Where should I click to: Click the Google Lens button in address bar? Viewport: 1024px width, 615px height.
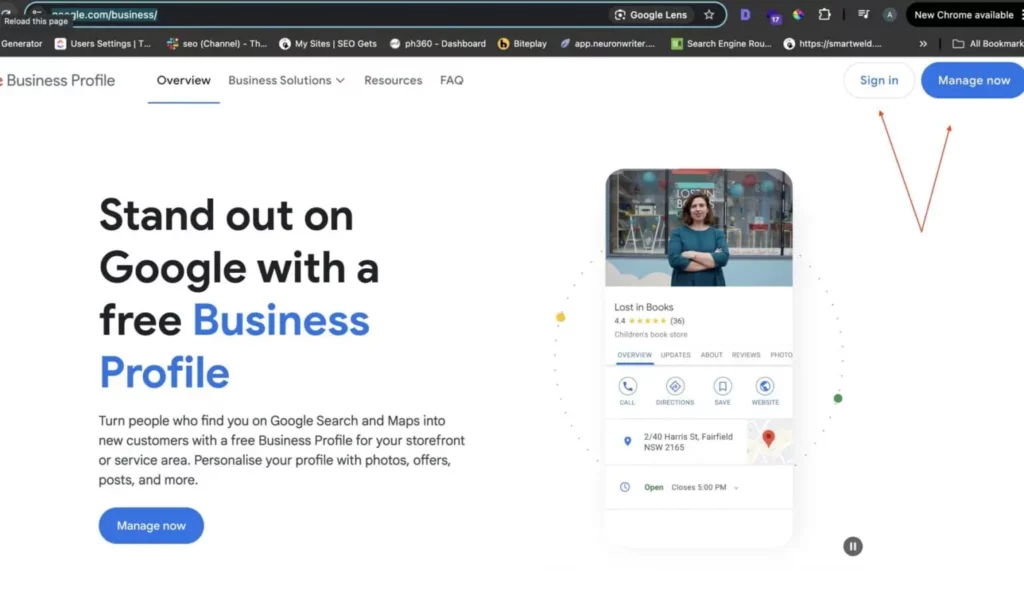tap(650, 14)
